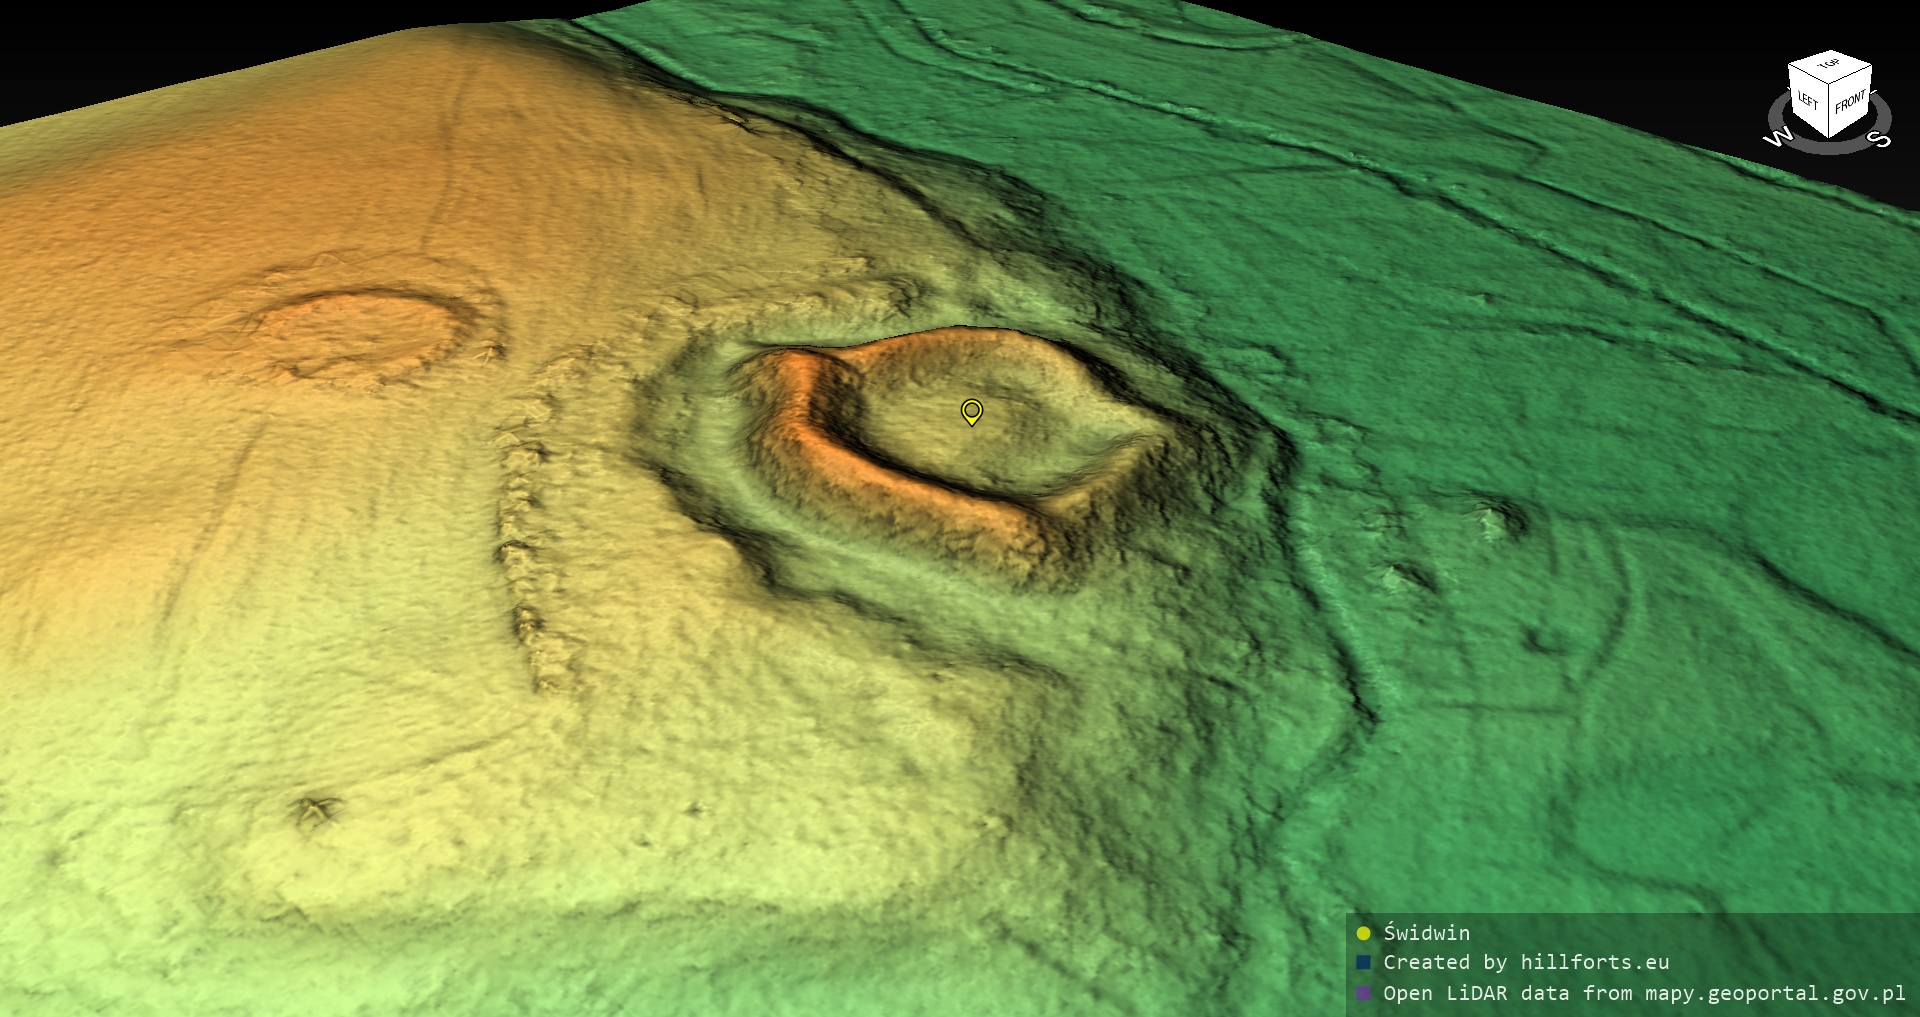Click the circular mound left of the hillfort
Viewport: 1920px width, 1017px height.
click(x=358, y=330)
